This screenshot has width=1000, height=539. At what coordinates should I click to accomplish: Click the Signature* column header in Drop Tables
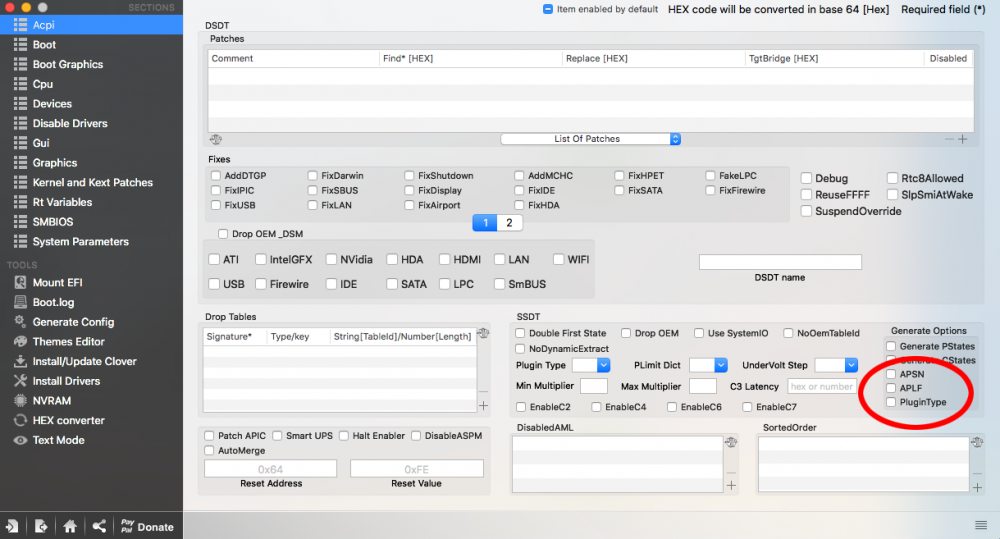coord(234,337)
